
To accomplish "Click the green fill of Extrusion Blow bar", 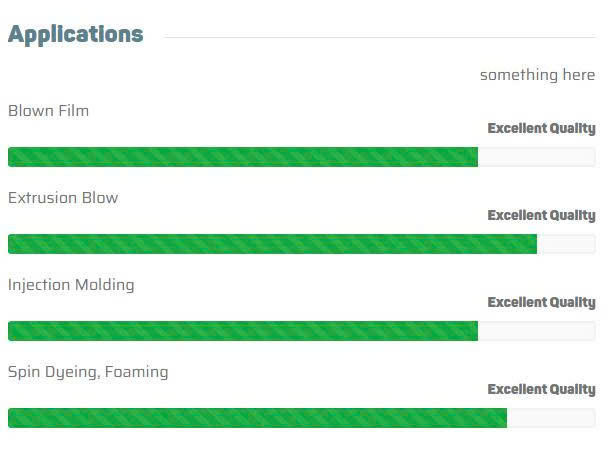I will [x=272, y=244].
